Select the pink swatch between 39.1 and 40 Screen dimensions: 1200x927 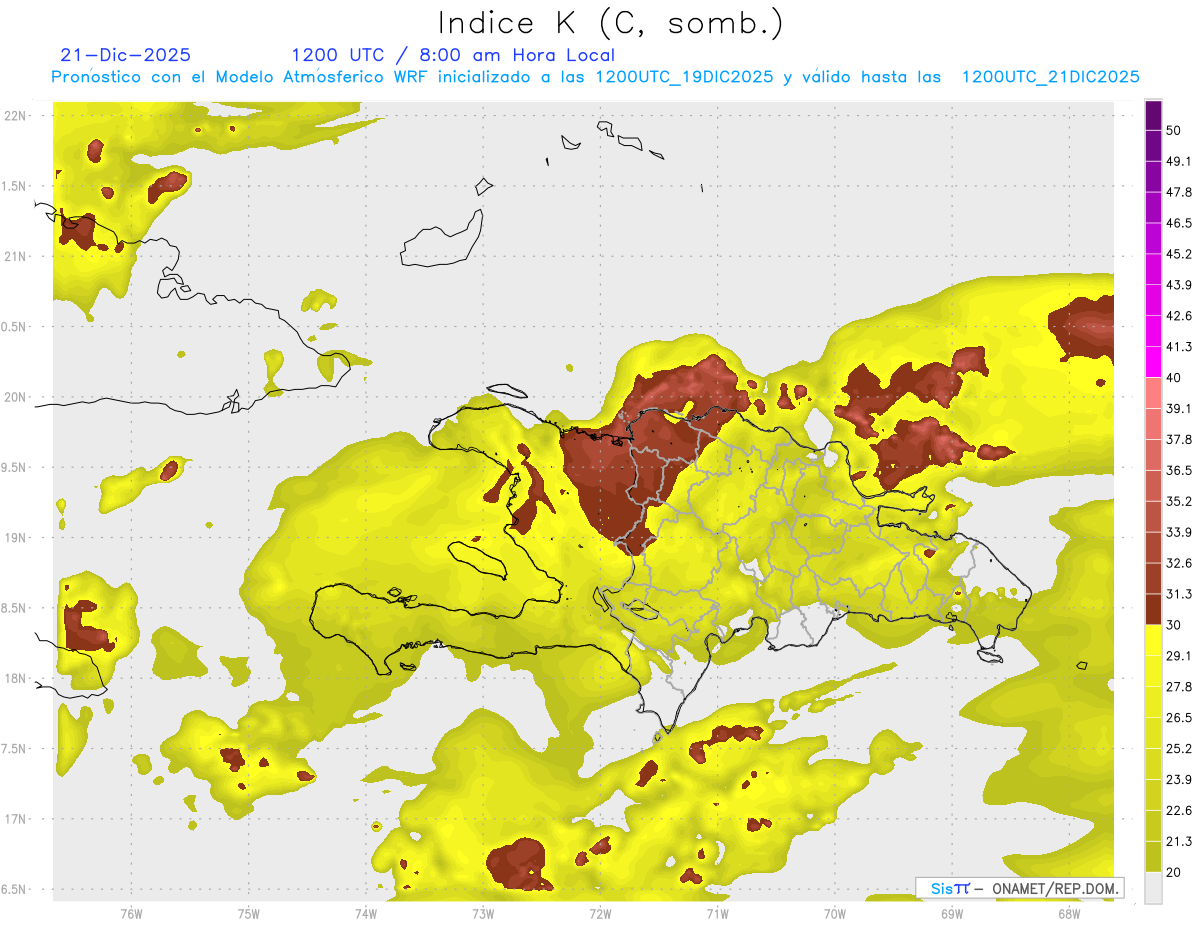point(1153,393)
